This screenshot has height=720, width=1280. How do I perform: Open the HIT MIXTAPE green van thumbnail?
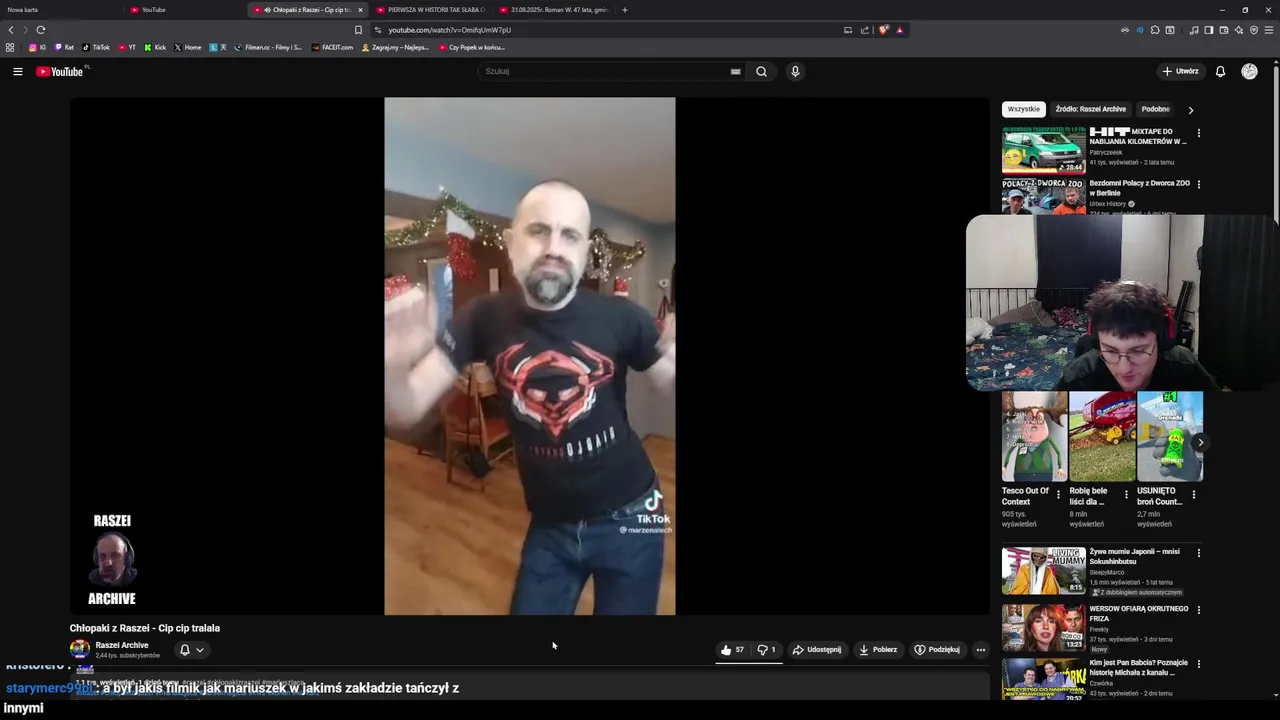point(1043,150)
